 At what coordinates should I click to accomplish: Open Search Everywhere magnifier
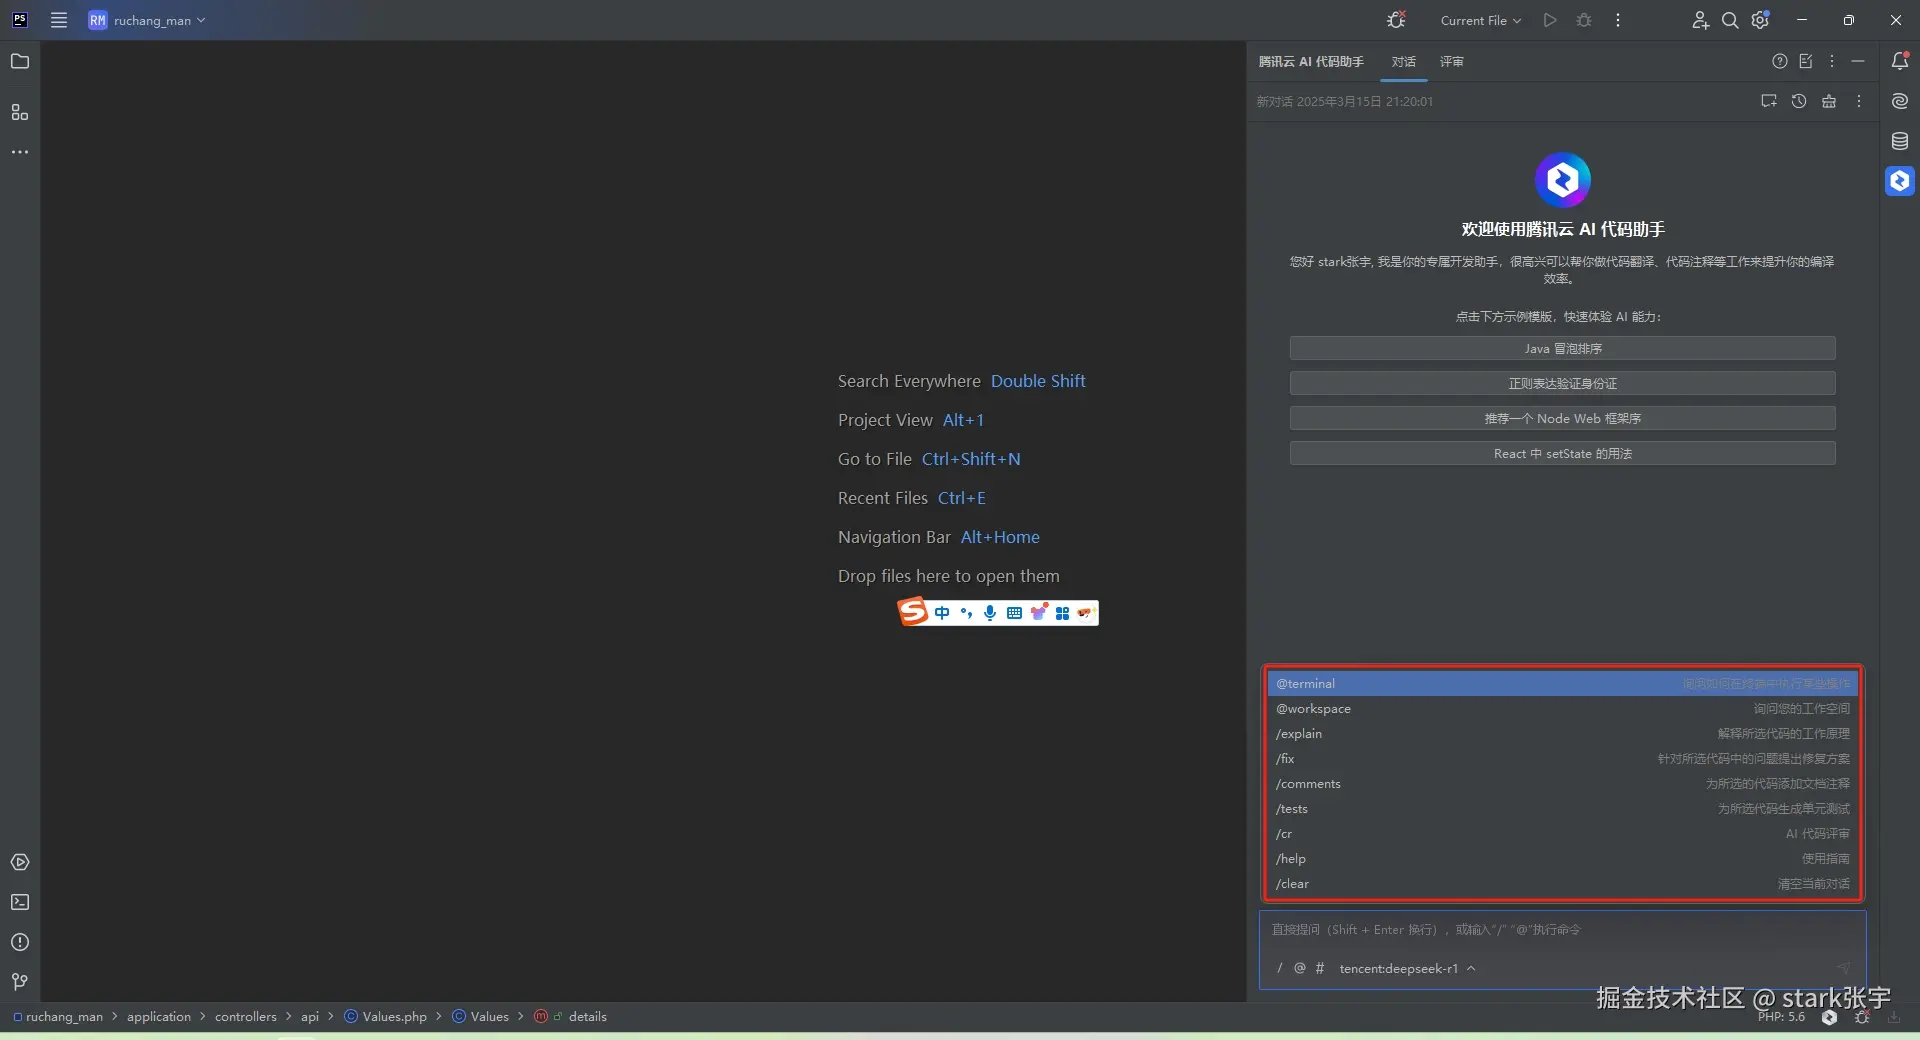[x=1730, y=20]
